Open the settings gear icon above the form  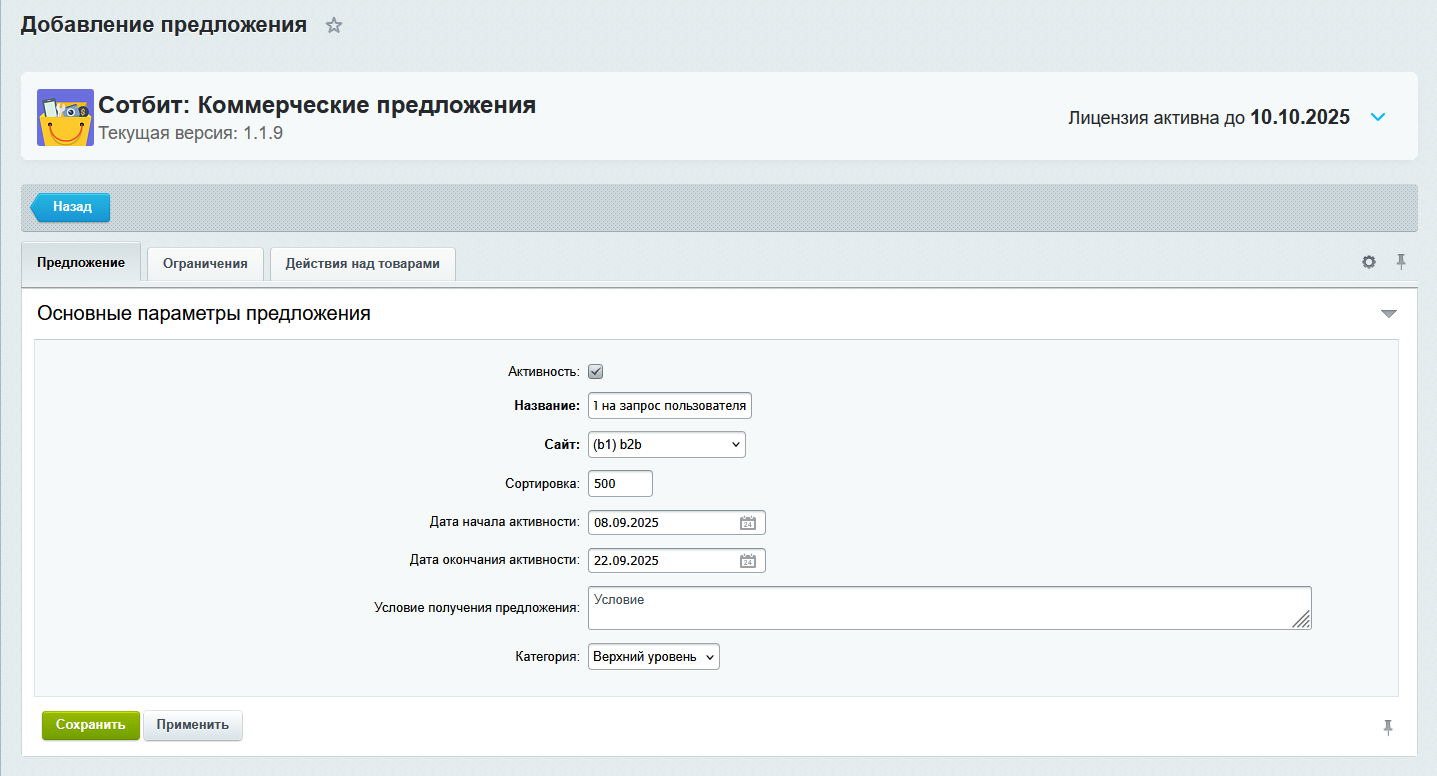[1368, 261]
